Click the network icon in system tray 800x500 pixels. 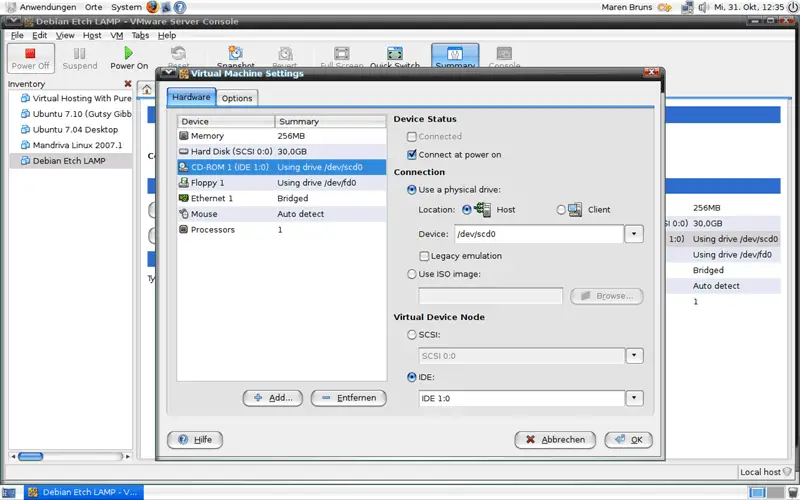tap(688, 7)
